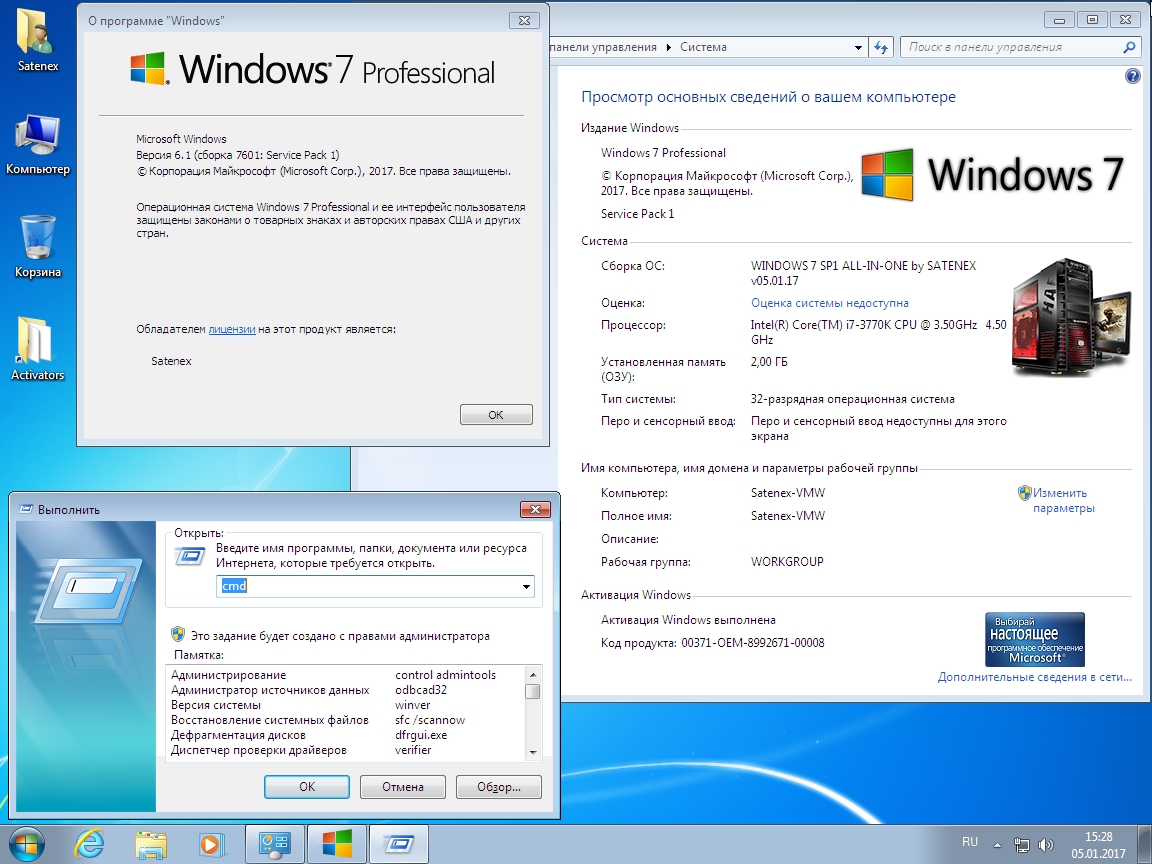Click the blue help icon in System window

[1132, 76]
